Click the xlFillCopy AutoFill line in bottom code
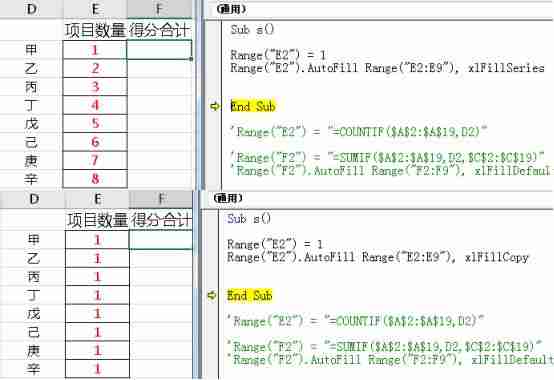 click(378, 257)
